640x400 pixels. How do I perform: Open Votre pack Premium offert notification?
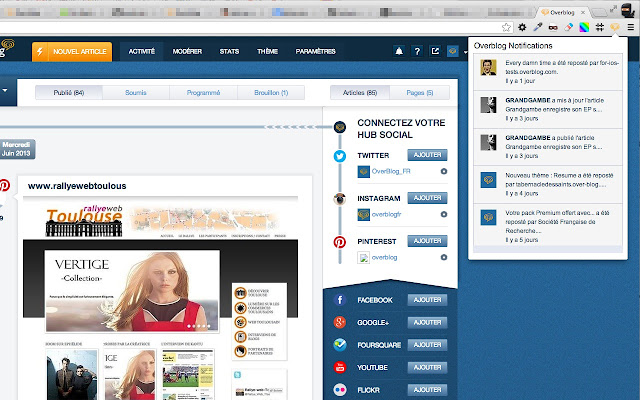[548, 226]
